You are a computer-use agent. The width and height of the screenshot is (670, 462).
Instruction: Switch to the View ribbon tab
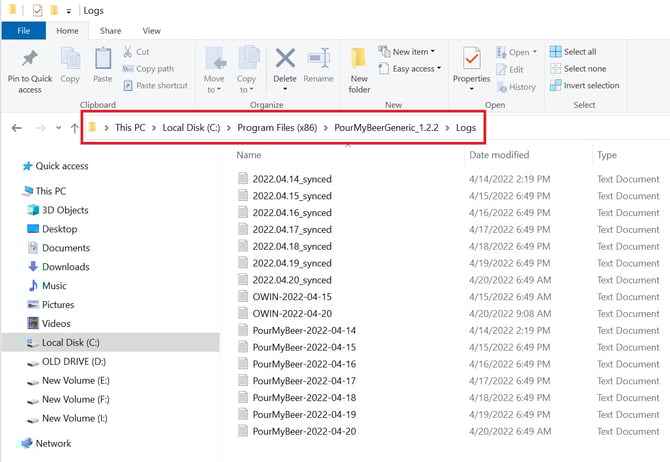point(151,31)
